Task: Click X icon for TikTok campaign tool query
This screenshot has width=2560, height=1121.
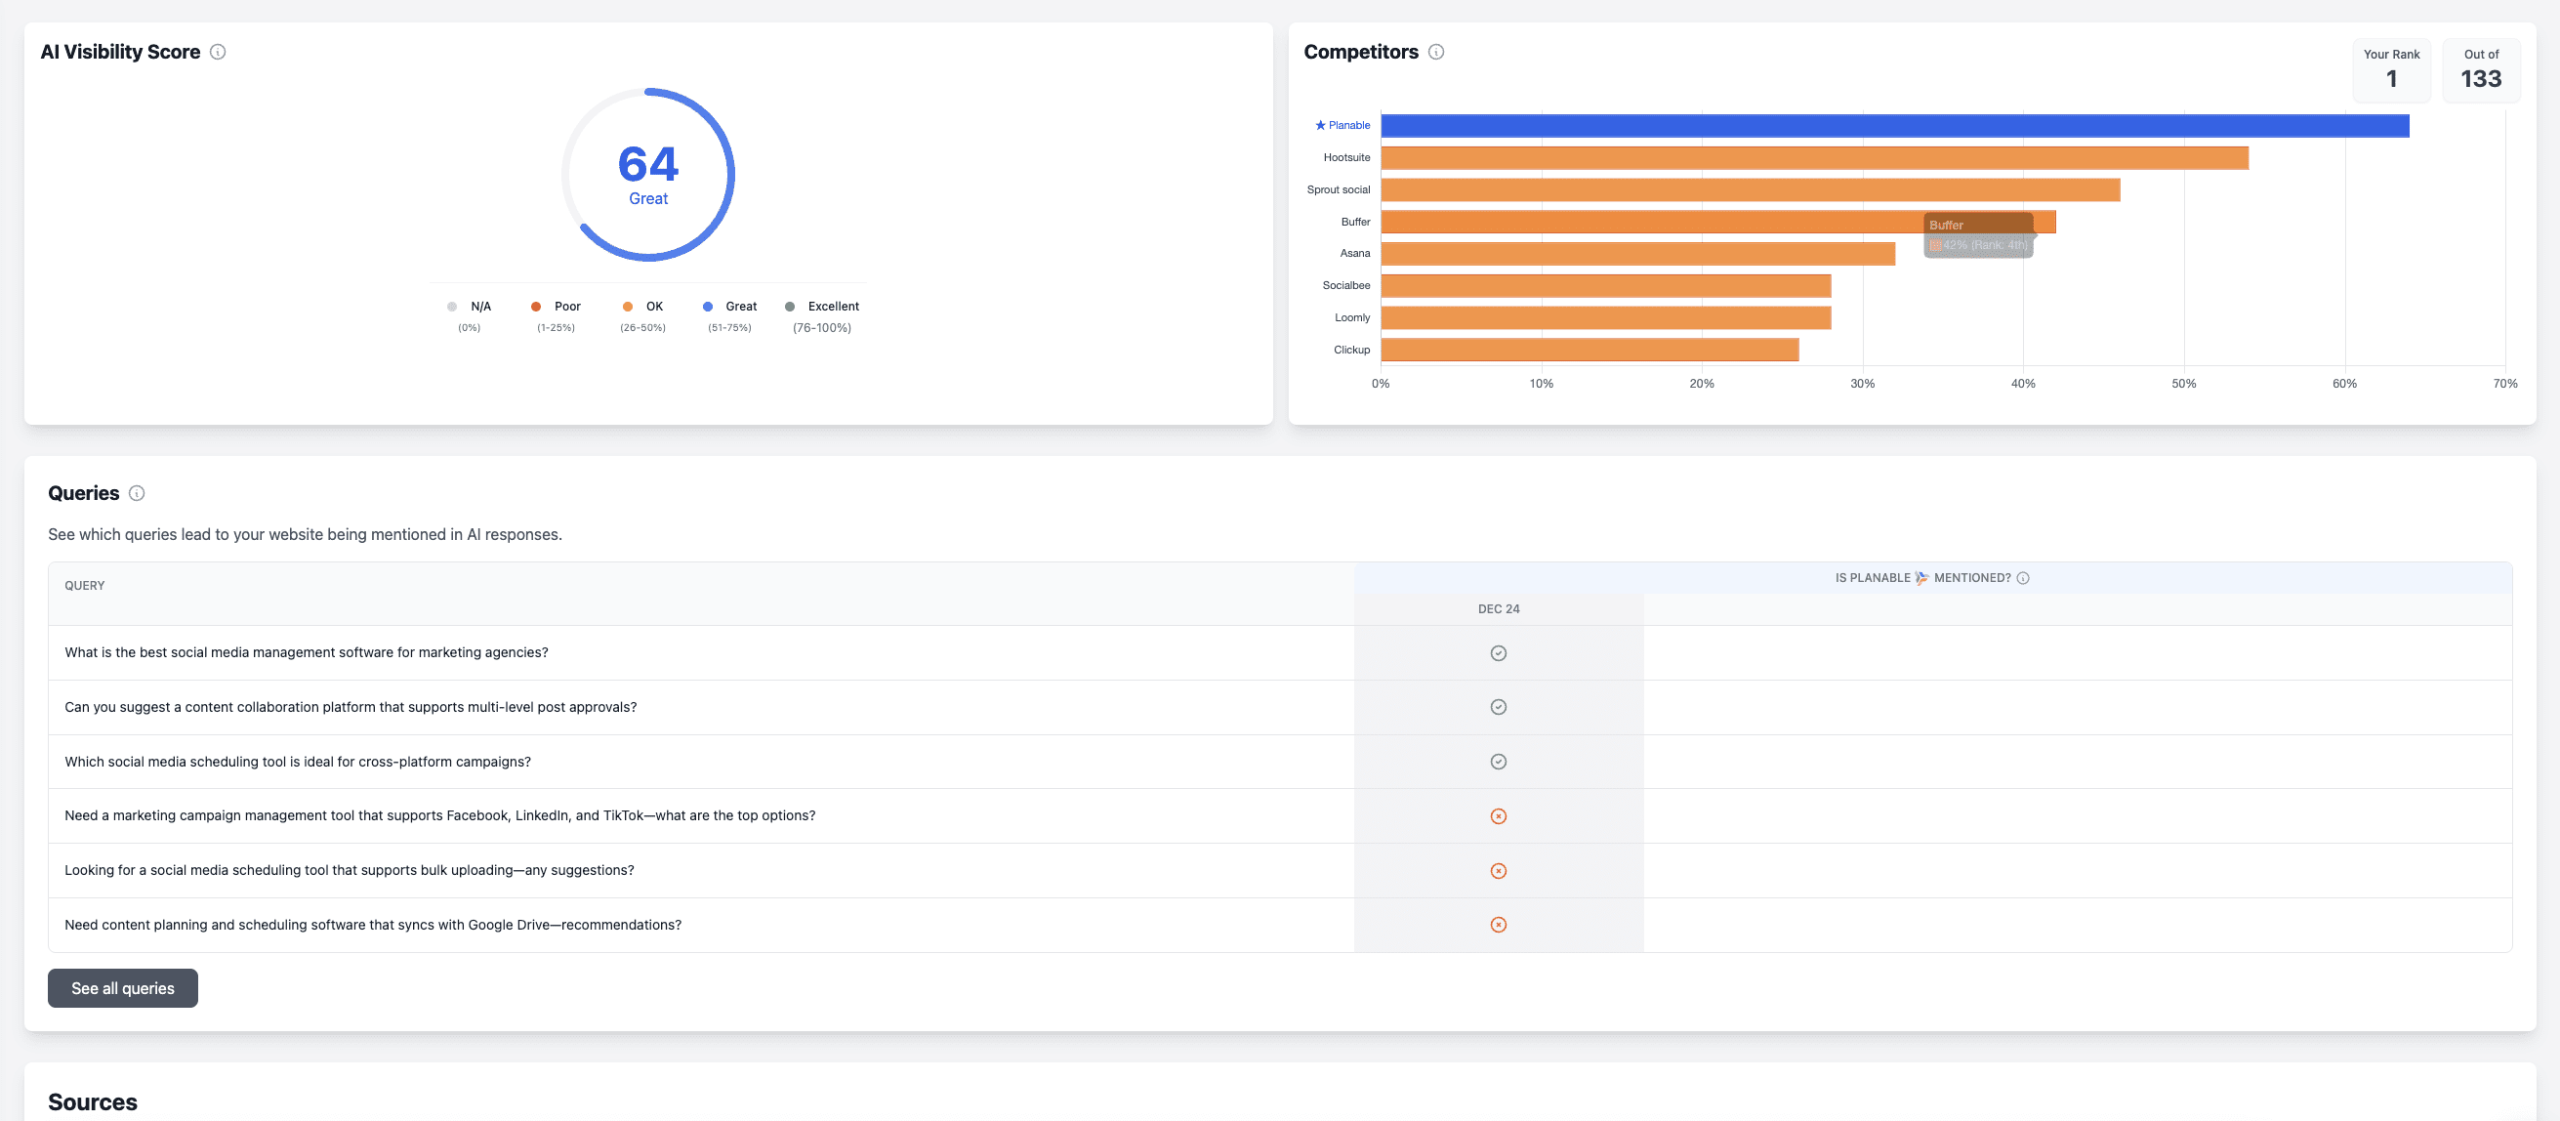Action: [1498, 816]
